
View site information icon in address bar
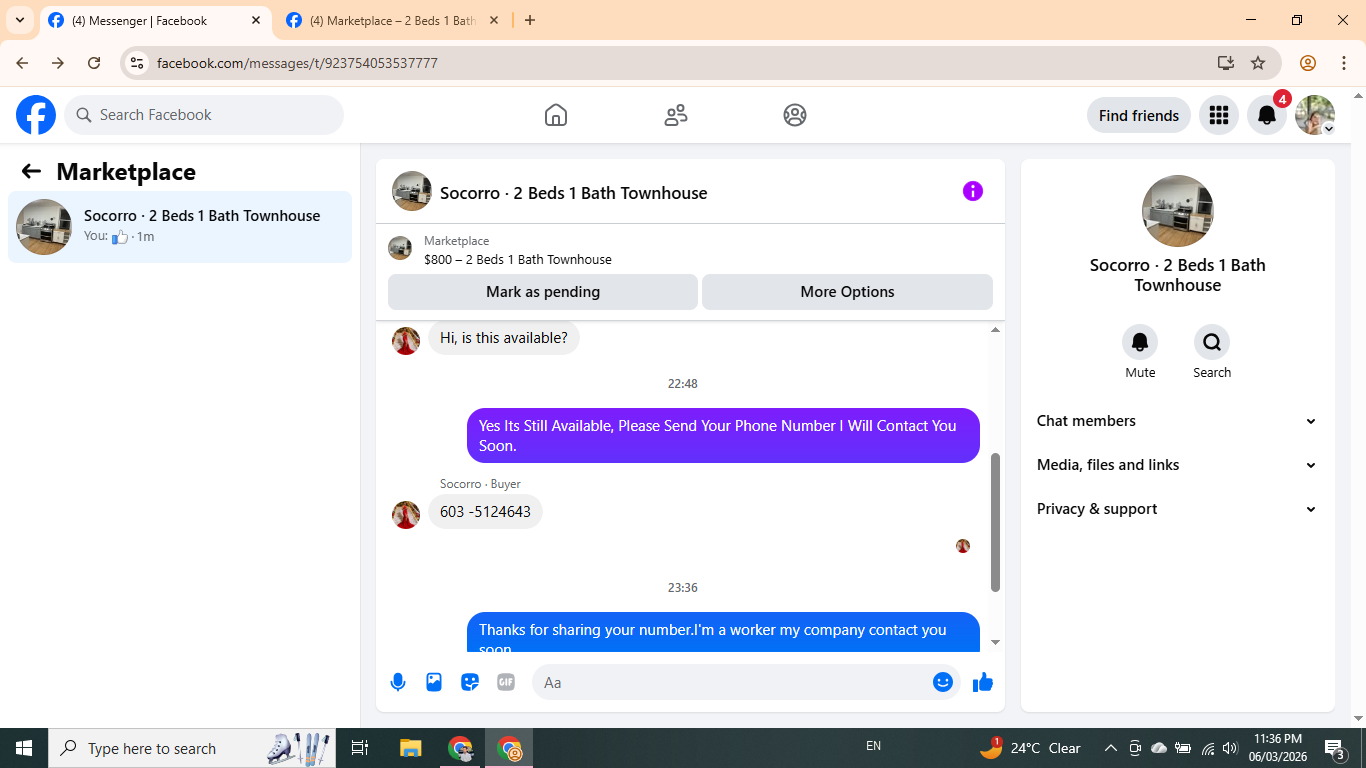click(138, 63)
